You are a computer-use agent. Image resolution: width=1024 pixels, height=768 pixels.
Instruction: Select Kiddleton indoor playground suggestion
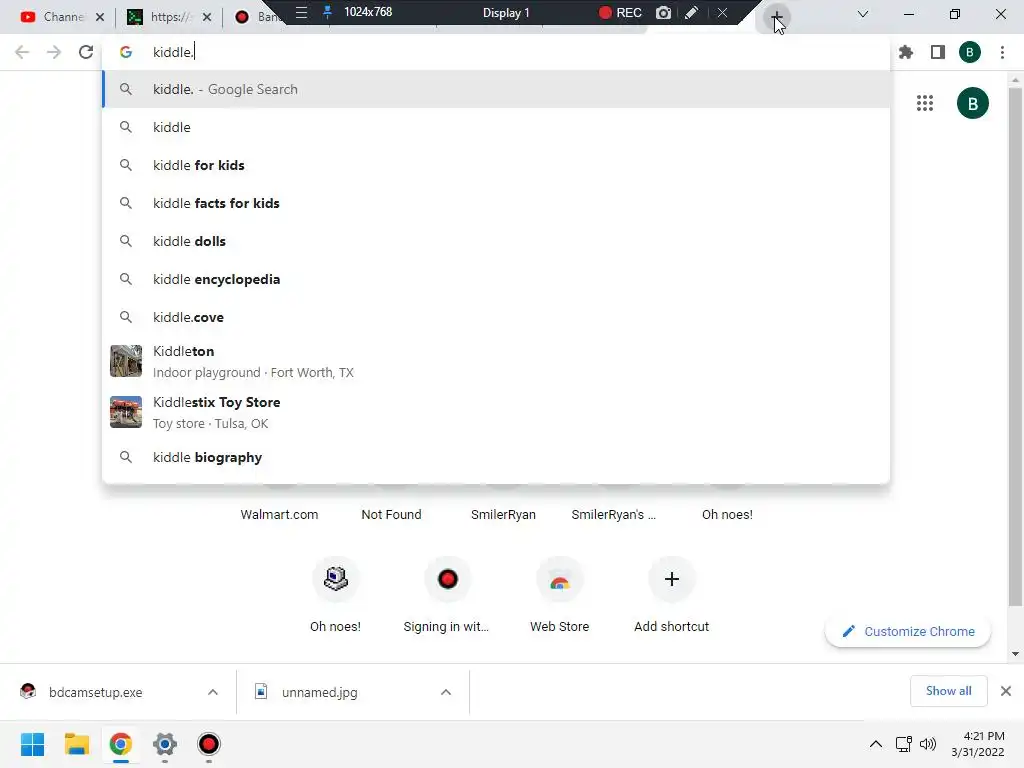click(x=496, y=361)
